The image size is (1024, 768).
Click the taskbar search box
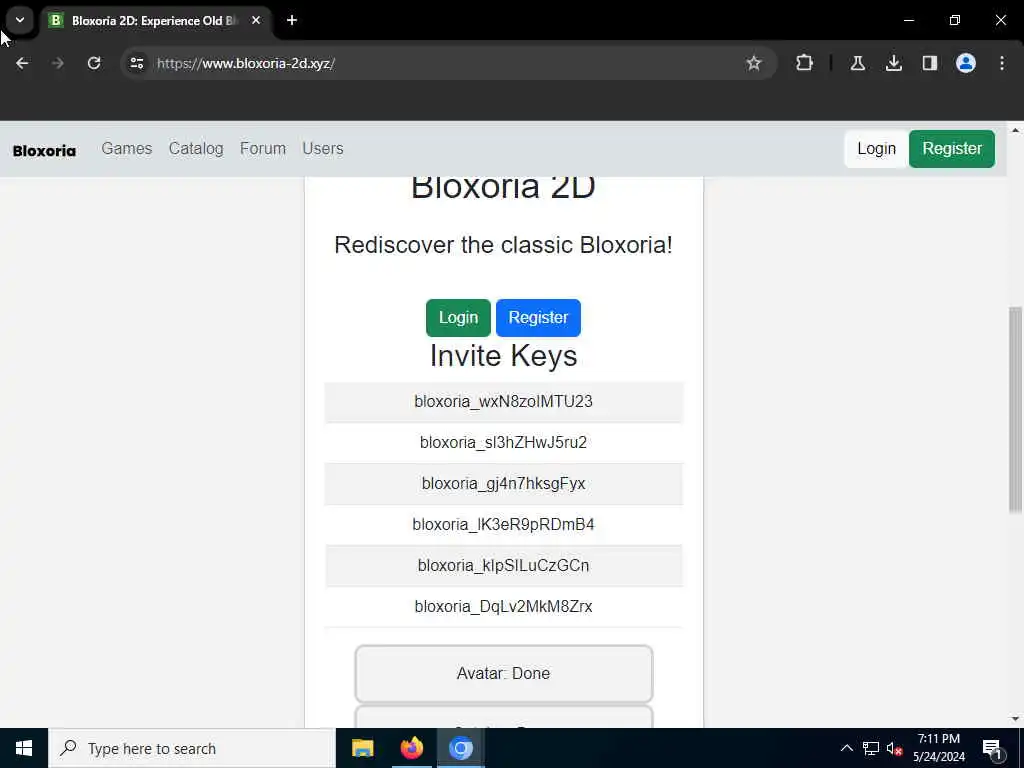191,748
